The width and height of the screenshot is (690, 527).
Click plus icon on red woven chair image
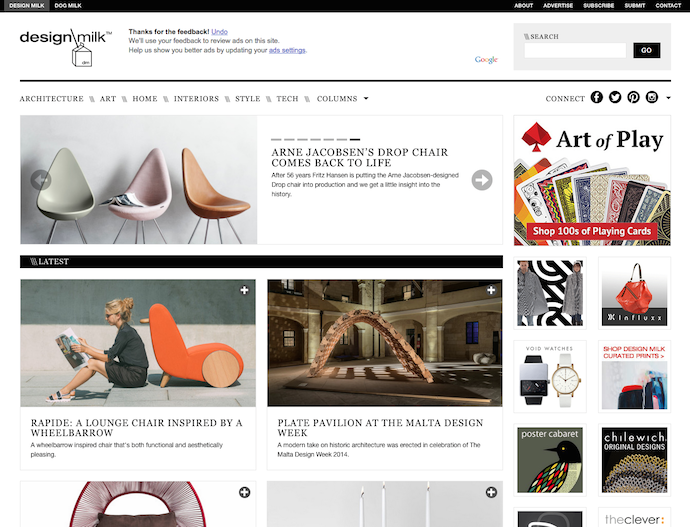(244, 492)
